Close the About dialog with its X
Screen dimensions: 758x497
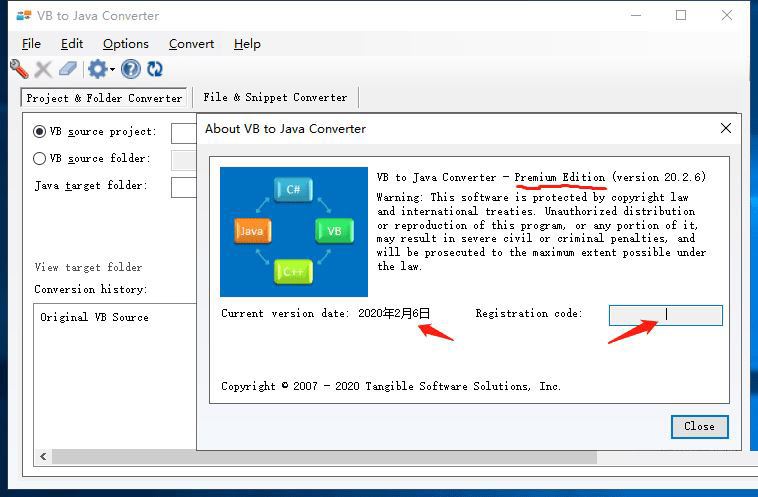pyautogui.click(x=726, y=128)
